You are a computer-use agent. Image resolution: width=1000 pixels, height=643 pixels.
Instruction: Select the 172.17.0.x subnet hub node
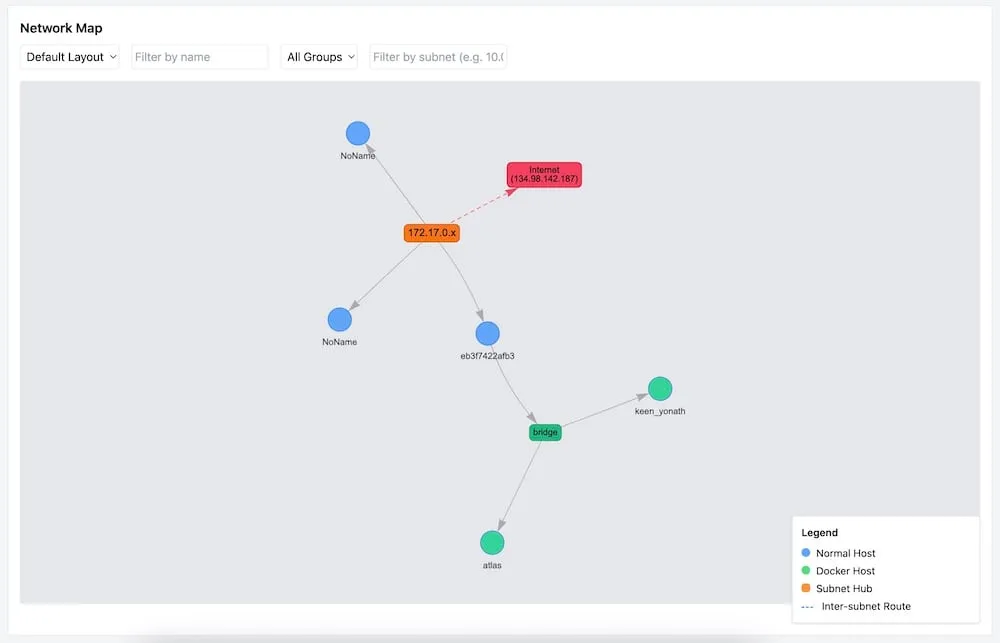coord(432,233)
